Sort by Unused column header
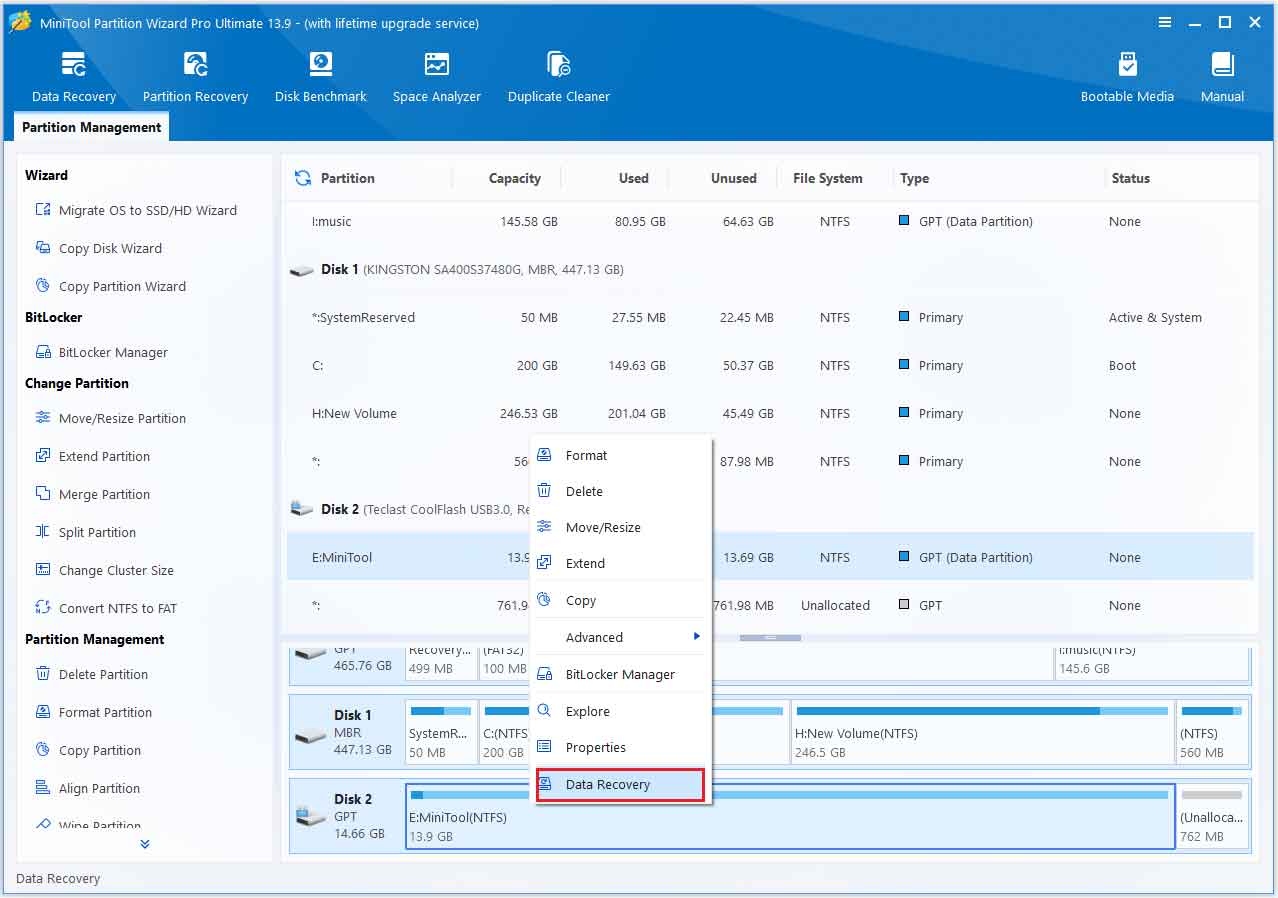The image size is (1278, 898). click(733, 178)
